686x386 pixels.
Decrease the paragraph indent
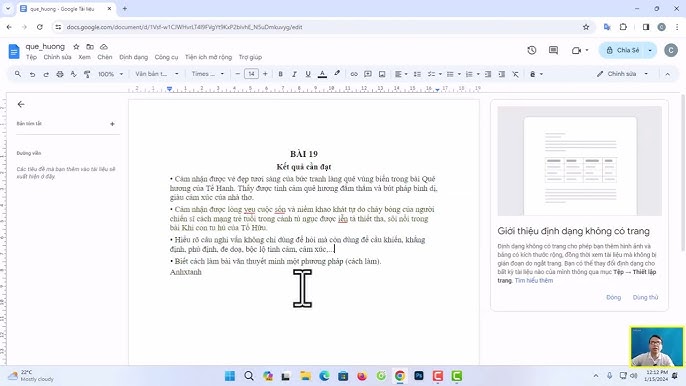(488, 74)
